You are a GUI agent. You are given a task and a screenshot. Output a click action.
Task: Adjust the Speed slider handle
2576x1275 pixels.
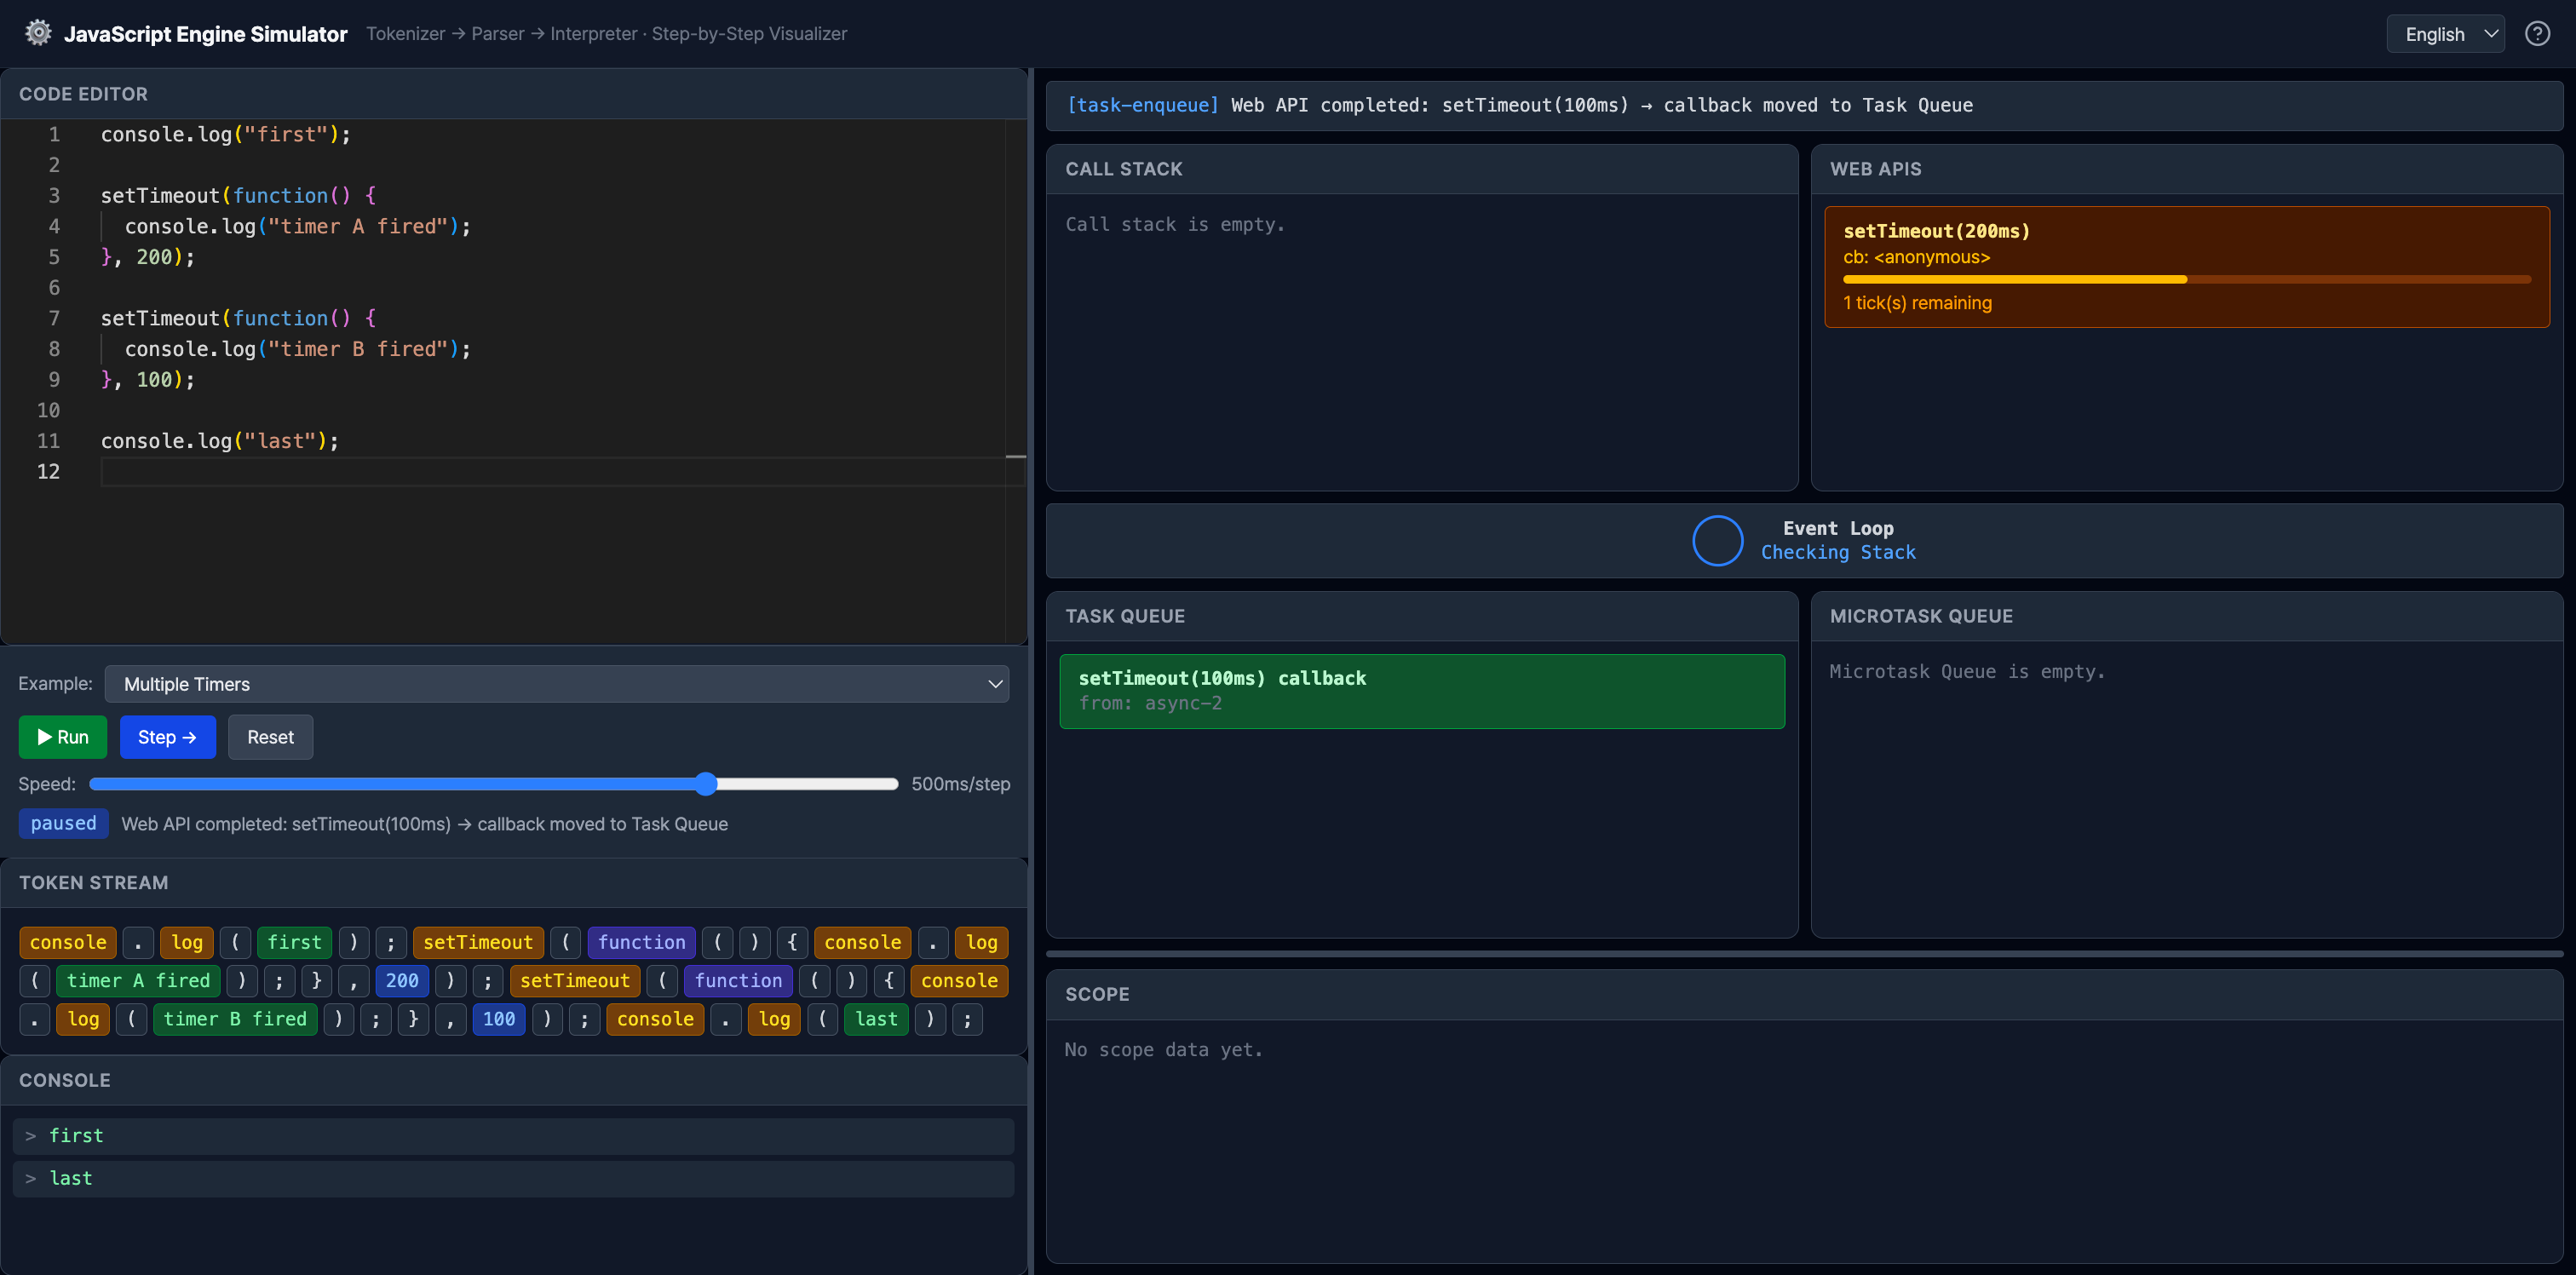point(706,784)
